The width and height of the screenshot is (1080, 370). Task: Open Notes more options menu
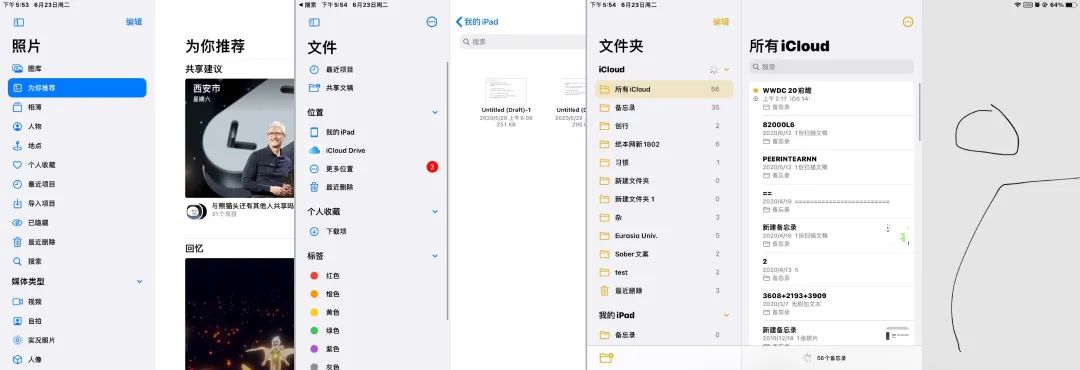(x=908, y=22)
